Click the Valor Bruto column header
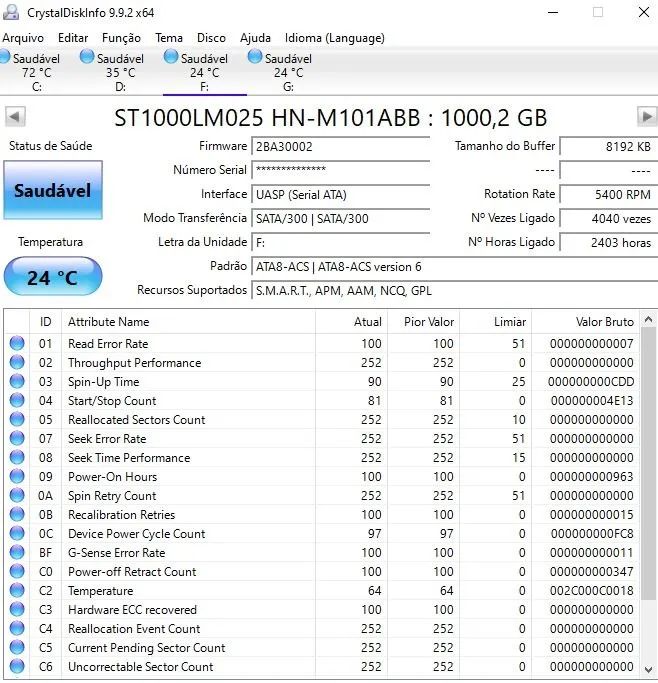Screen dimensions: 658x683 pos(585,321)
